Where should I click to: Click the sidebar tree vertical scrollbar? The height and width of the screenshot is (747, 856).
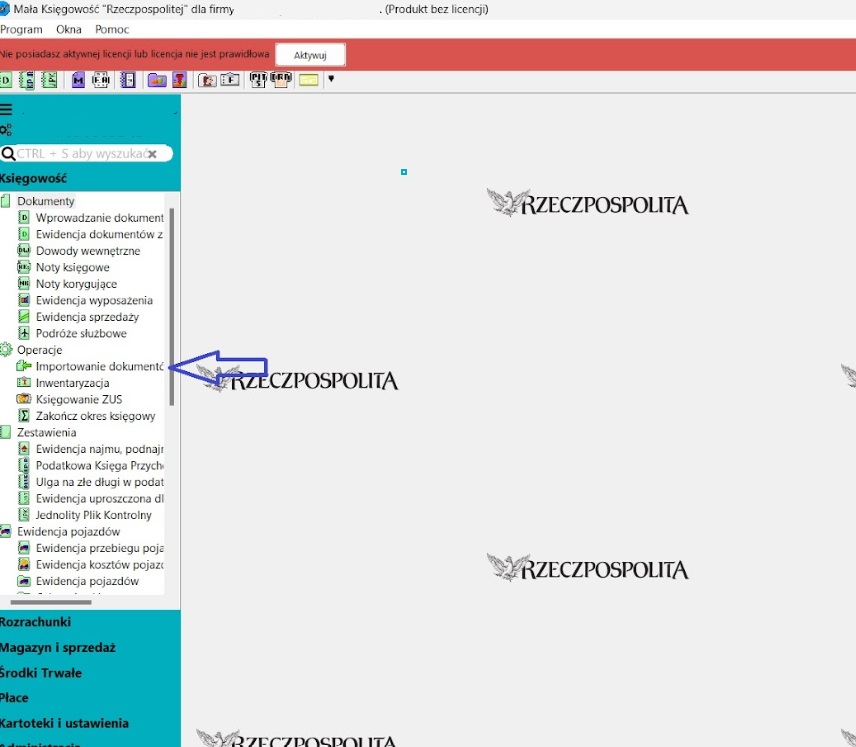click(x=172, y=307)
